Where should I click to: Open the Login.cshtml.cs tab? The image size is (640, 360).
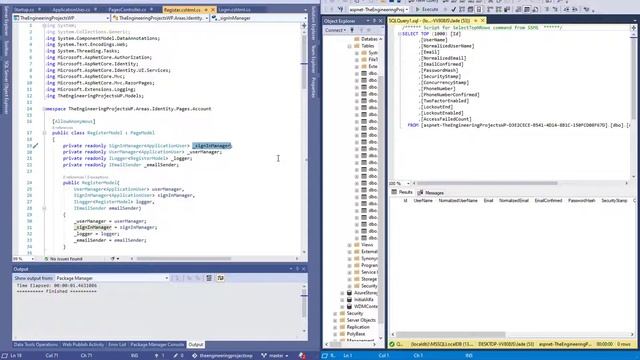[234, 9]
